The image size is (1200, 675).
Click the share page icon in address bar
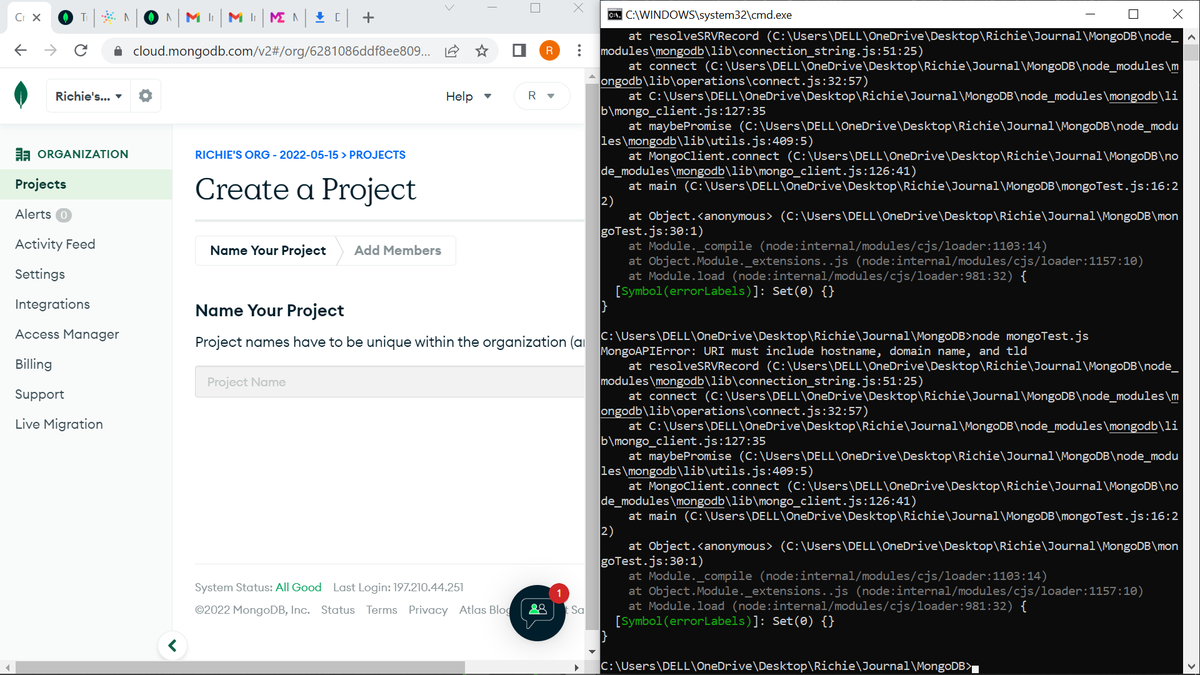point(452,50)
